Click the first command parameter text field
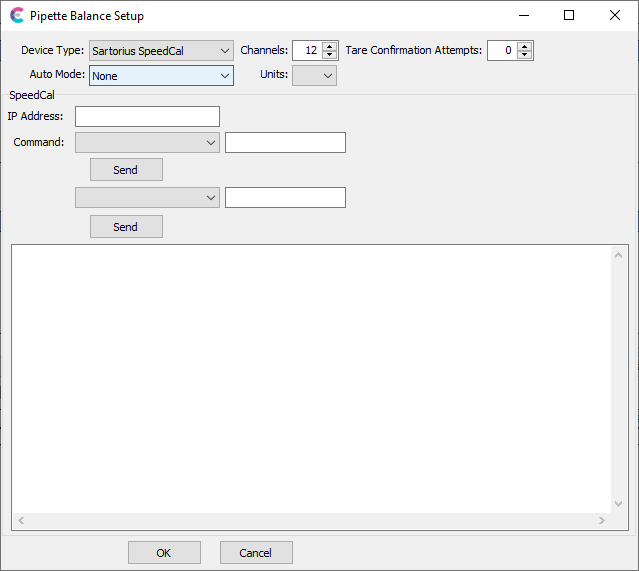 [x=285, y=143]
